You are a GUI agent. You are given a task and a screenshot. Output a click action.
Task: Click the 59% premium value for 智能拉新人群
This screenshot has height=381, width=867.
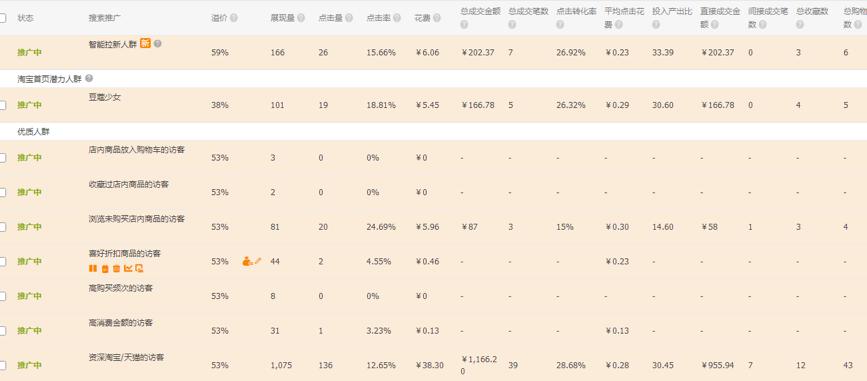coord(220,53)
